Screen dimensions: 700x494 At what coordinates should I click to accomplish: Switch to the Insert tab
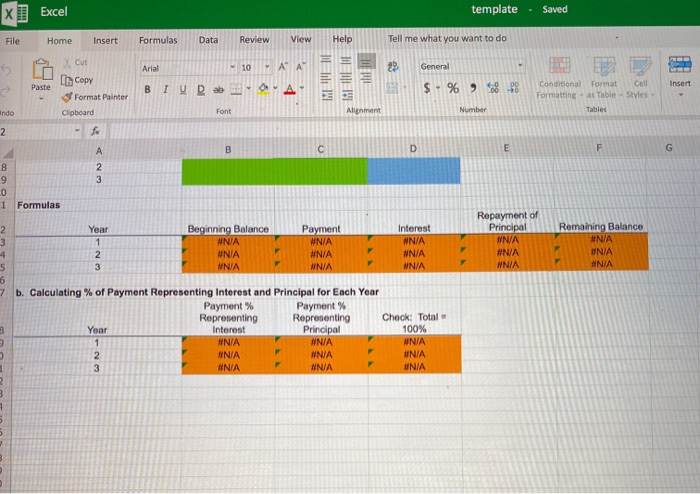(x=105, y=41)
